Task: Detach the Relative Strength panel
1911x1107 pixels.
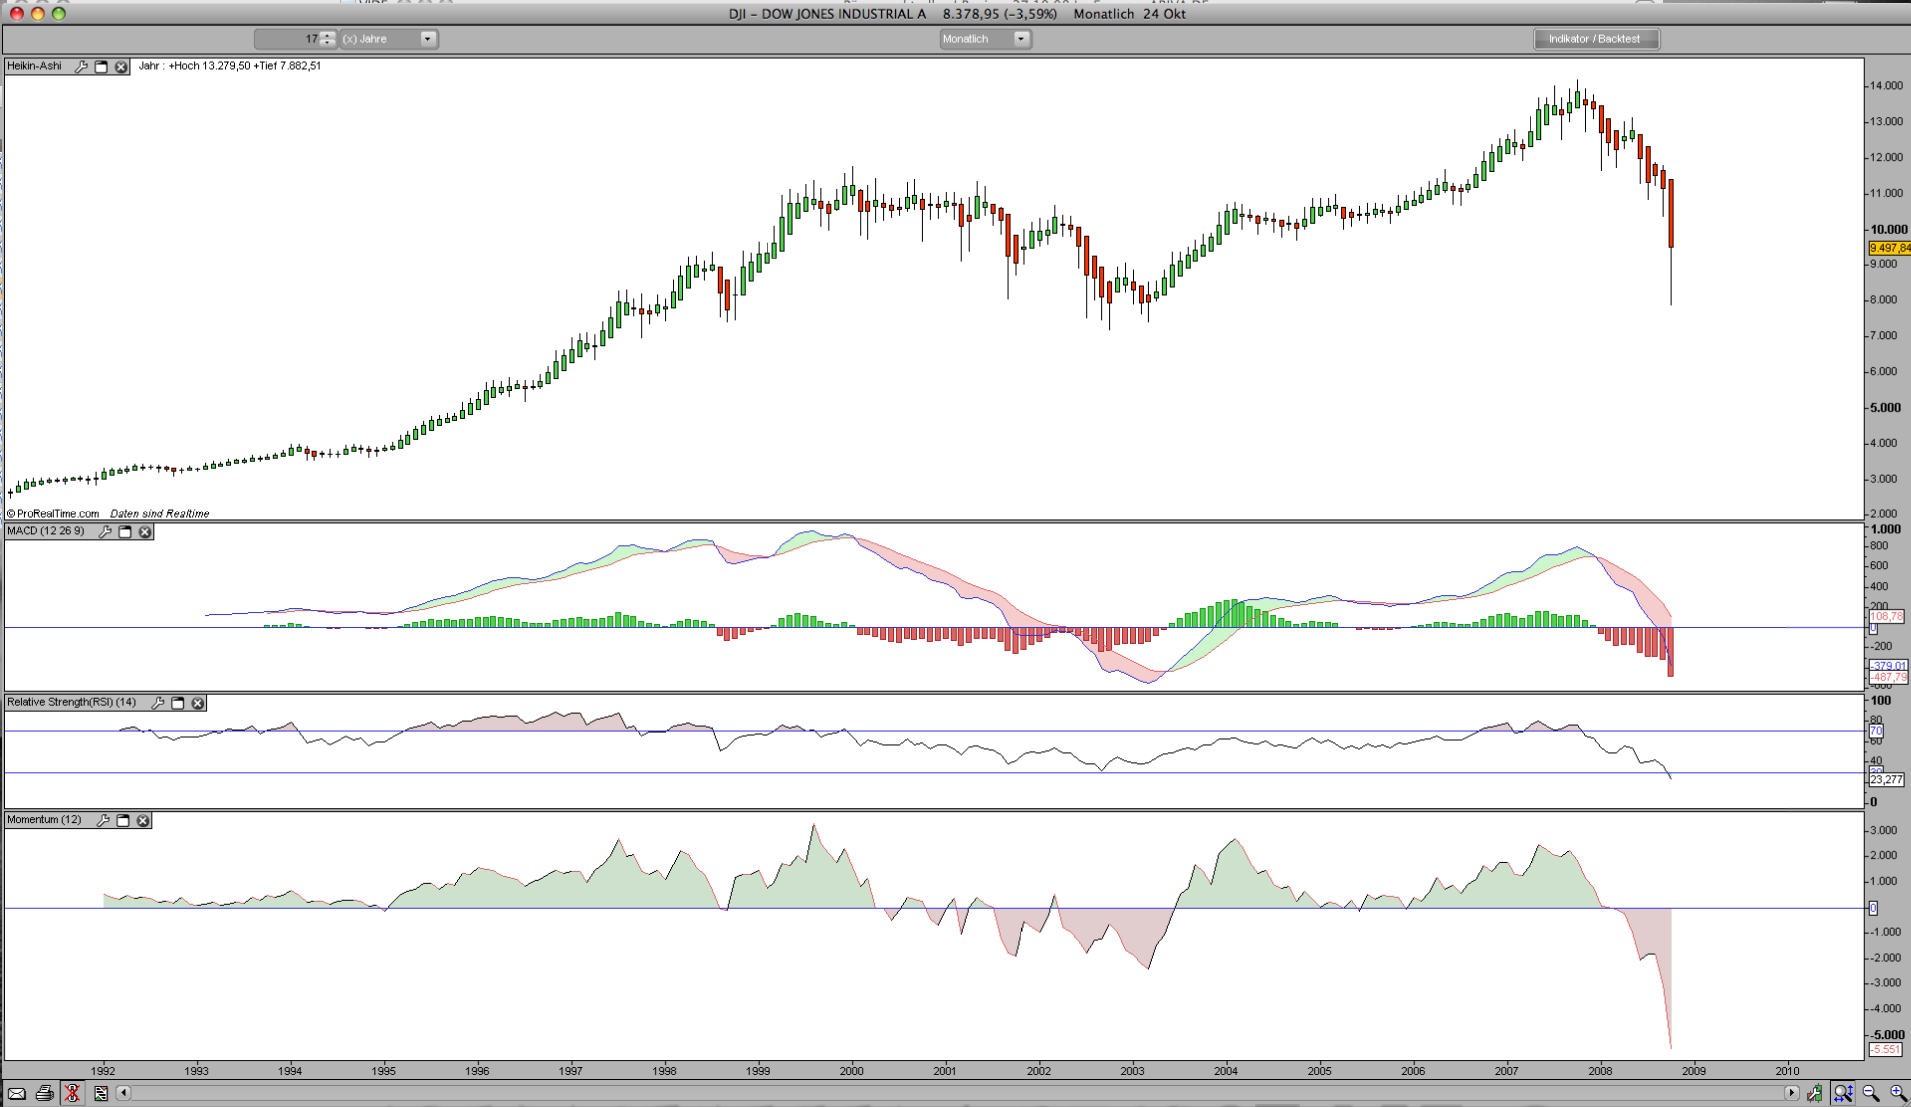Action: [x=178, y=703]
